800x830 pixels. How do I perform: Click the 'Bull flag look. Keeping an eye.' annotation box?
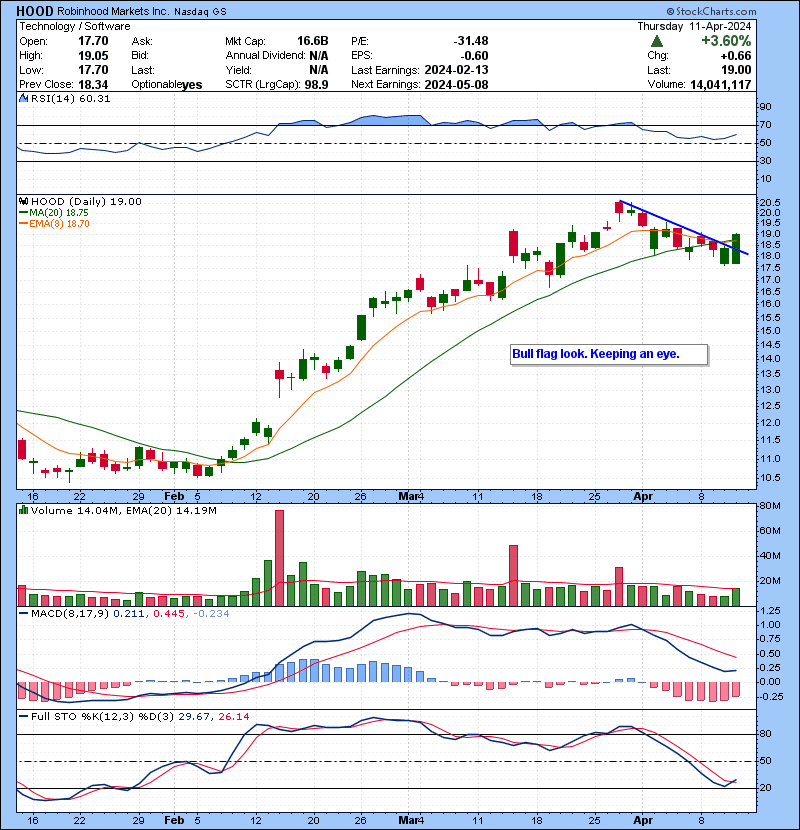click(609, 354)
